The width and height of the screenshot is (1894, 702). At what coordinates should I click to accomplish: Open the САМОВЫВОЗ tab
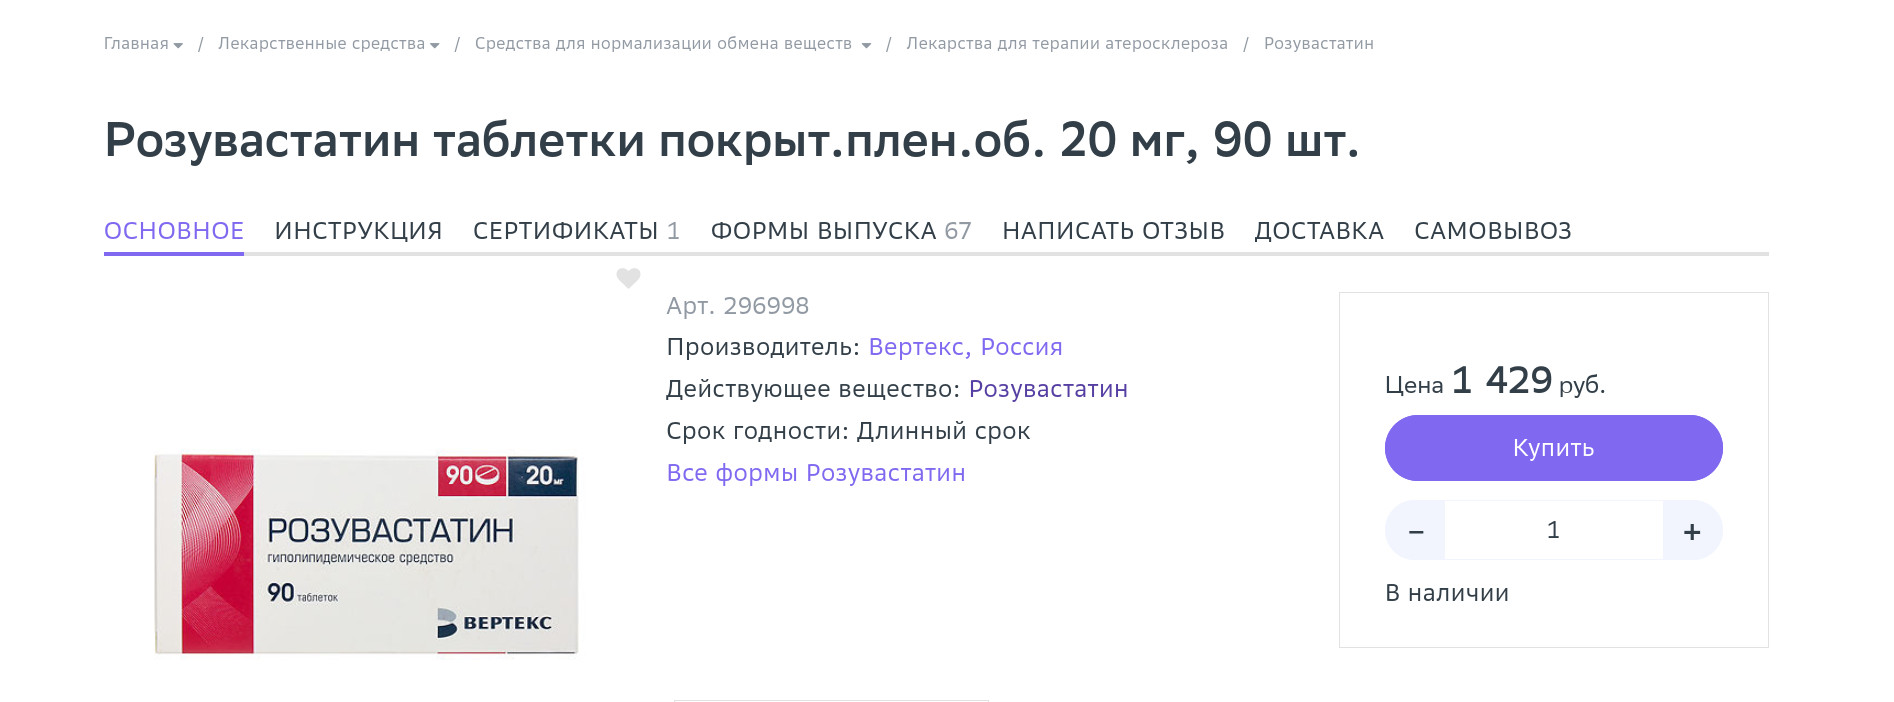(1492, 231)
